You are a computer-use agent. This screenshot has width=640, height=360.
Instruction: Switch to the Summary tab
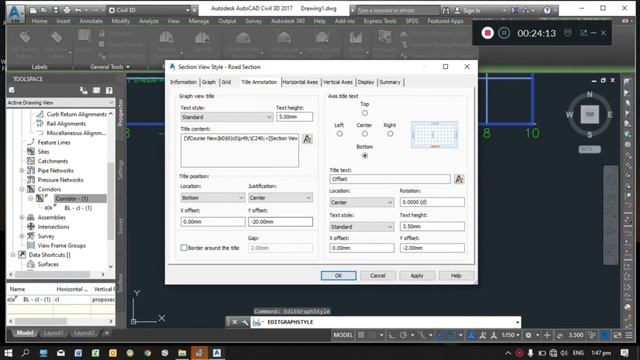click(390, 82)
